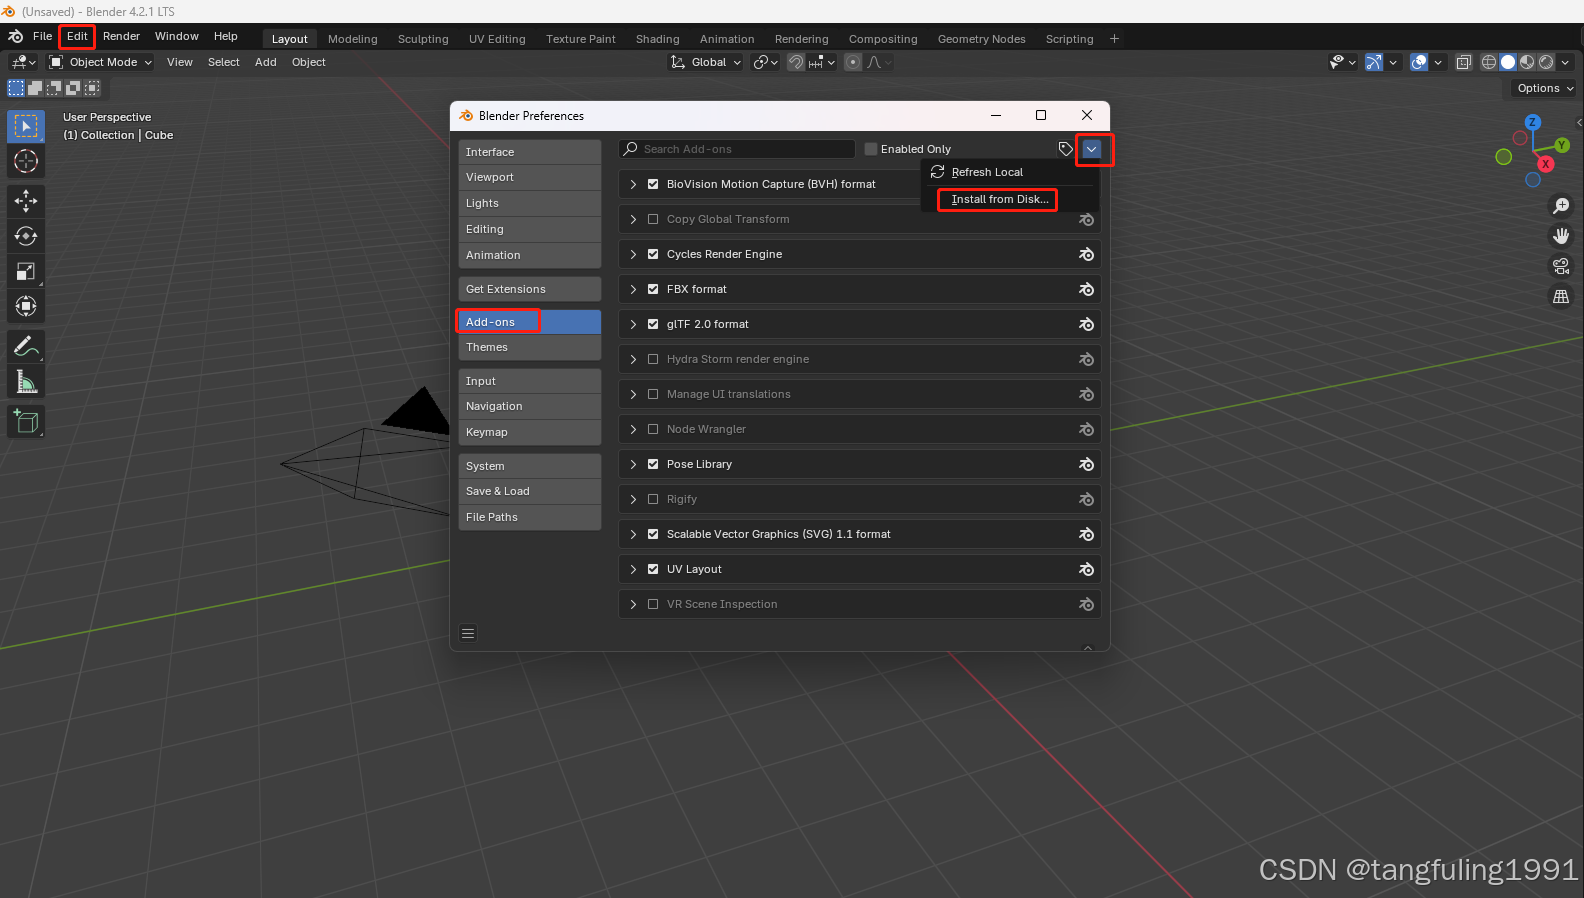Uncheck UV Layout add-on
Image resolution: width=1584 pixels, height=898 pixels.
653,569
